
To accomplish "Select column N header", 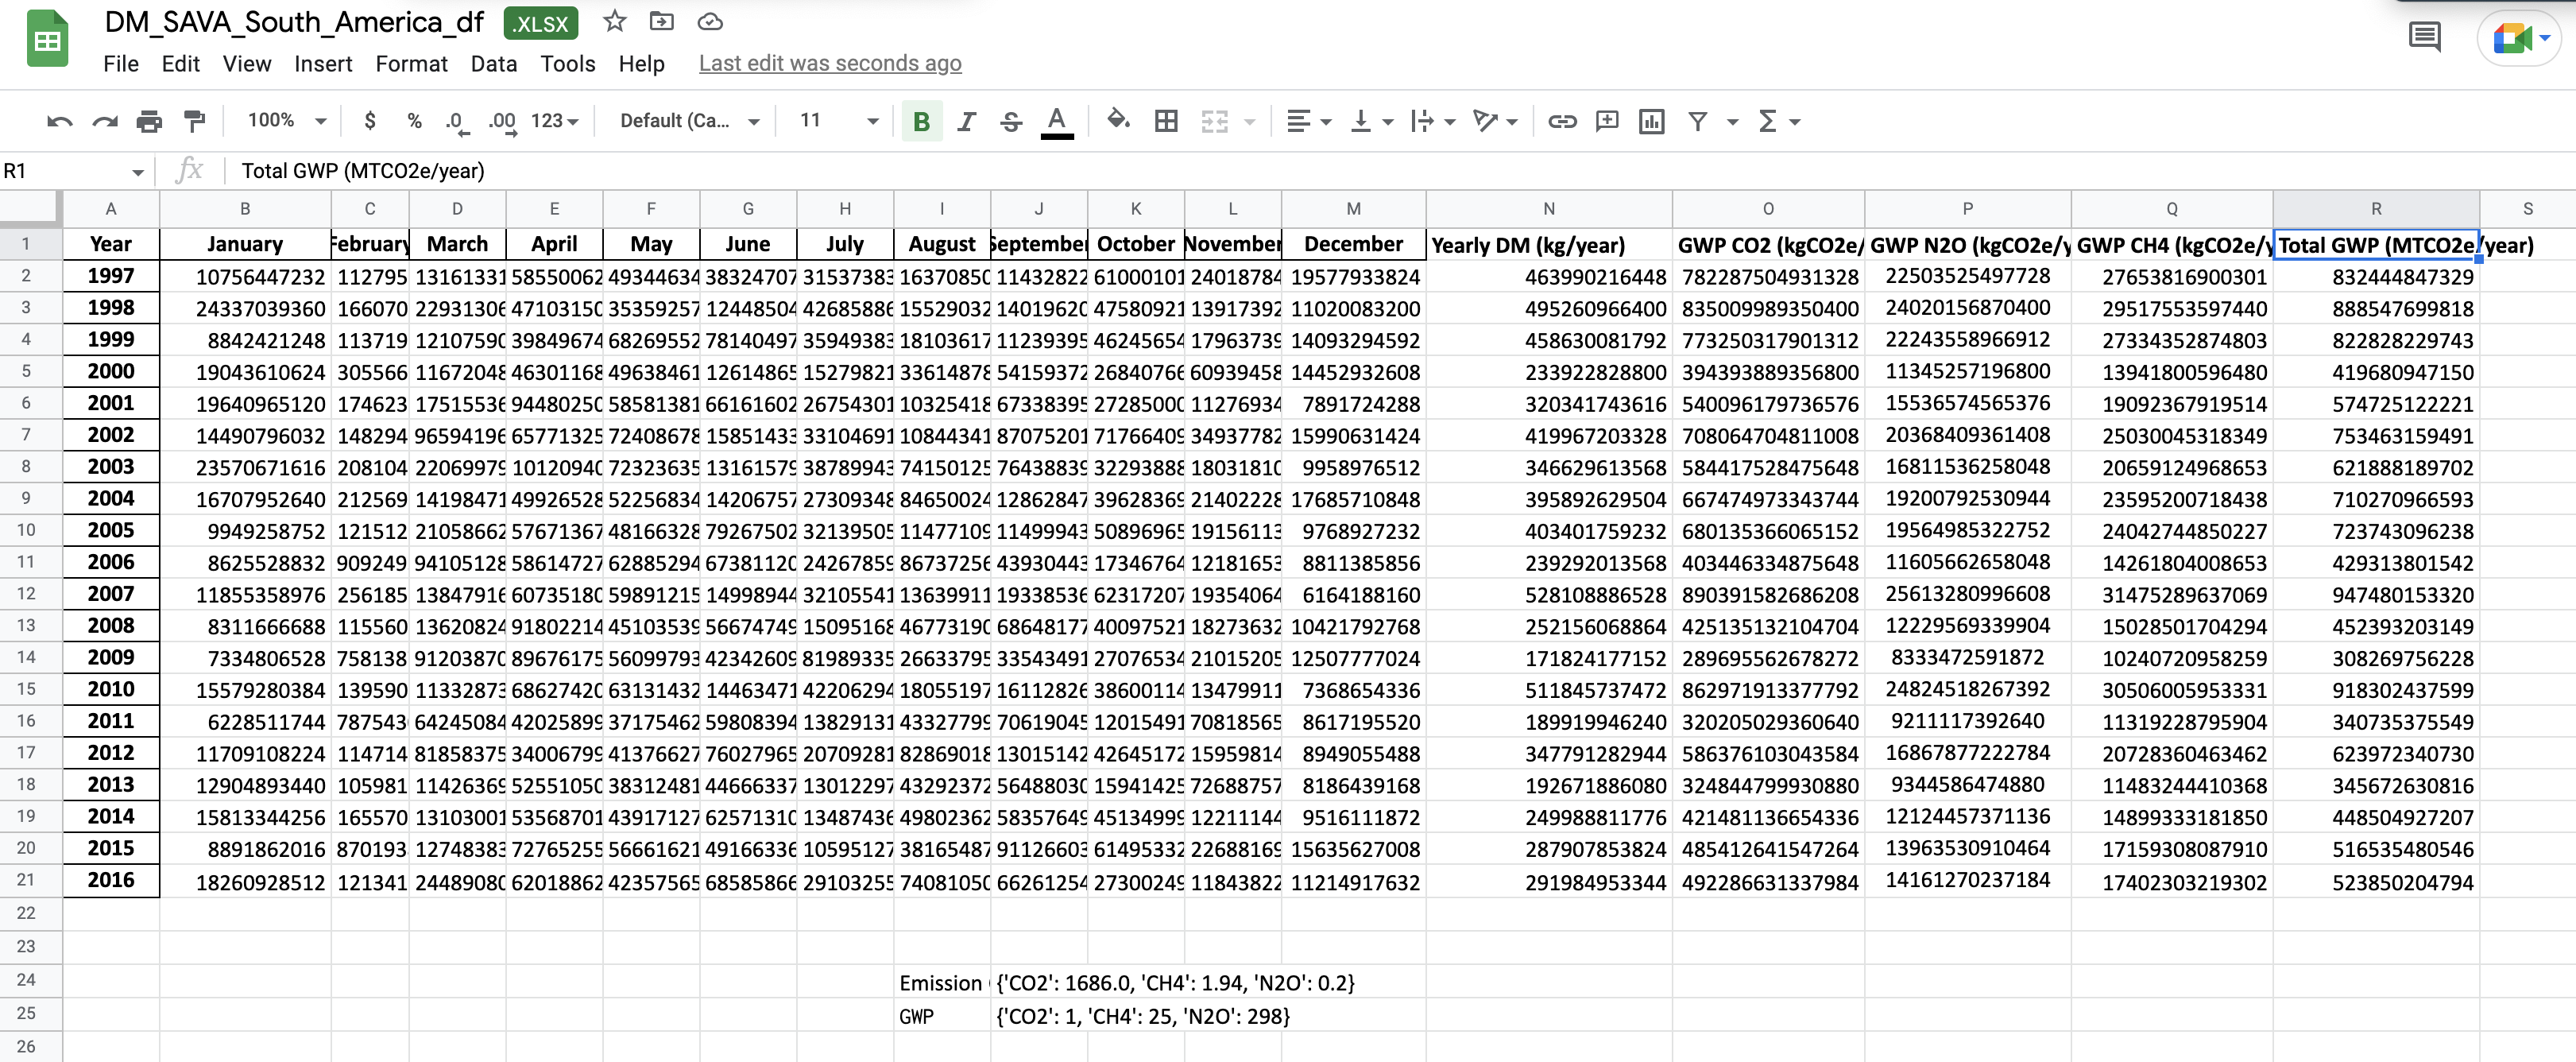I will (x=1548, y=208).
